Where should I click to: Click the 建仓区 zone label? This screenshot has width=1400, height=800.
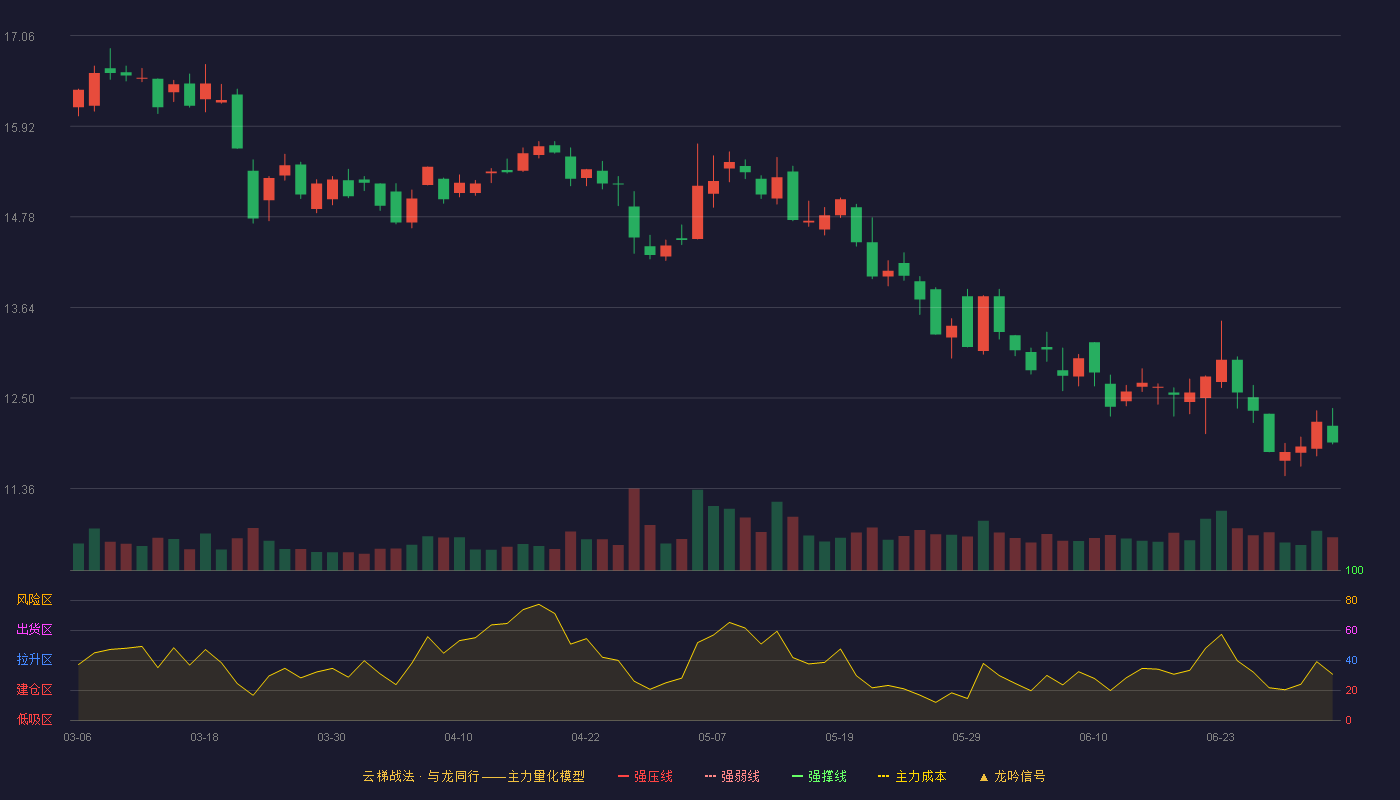coord(34,690)
